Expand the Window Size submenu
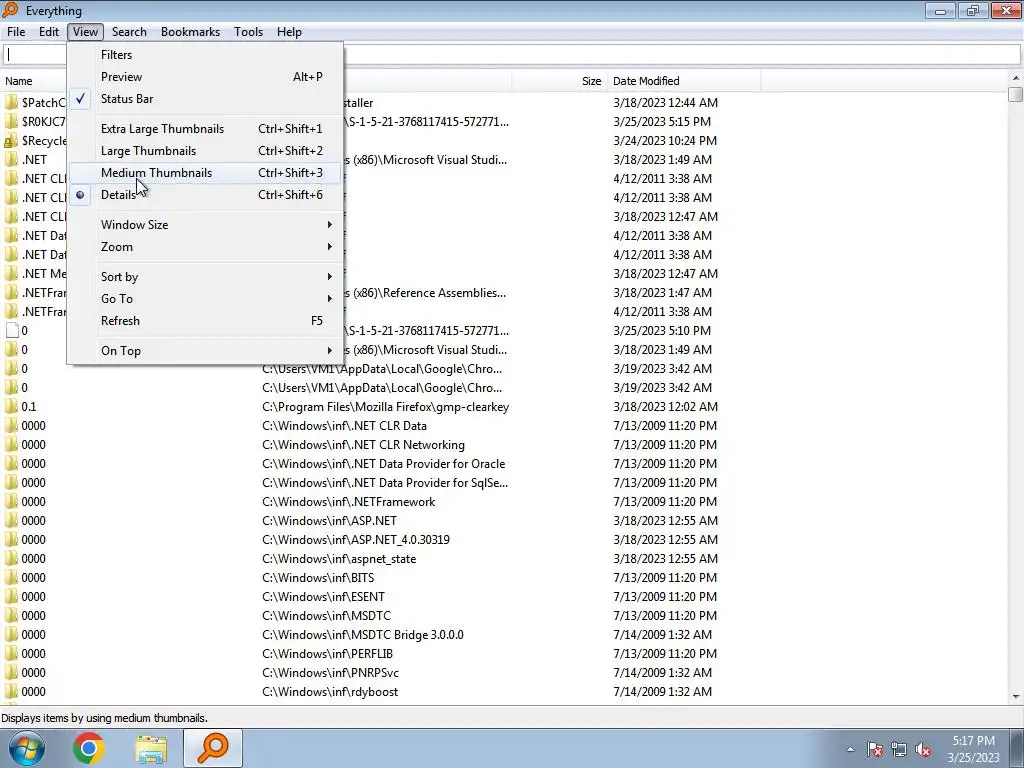The width and height of the screenshot is (1024, 768). coord(205,225)
